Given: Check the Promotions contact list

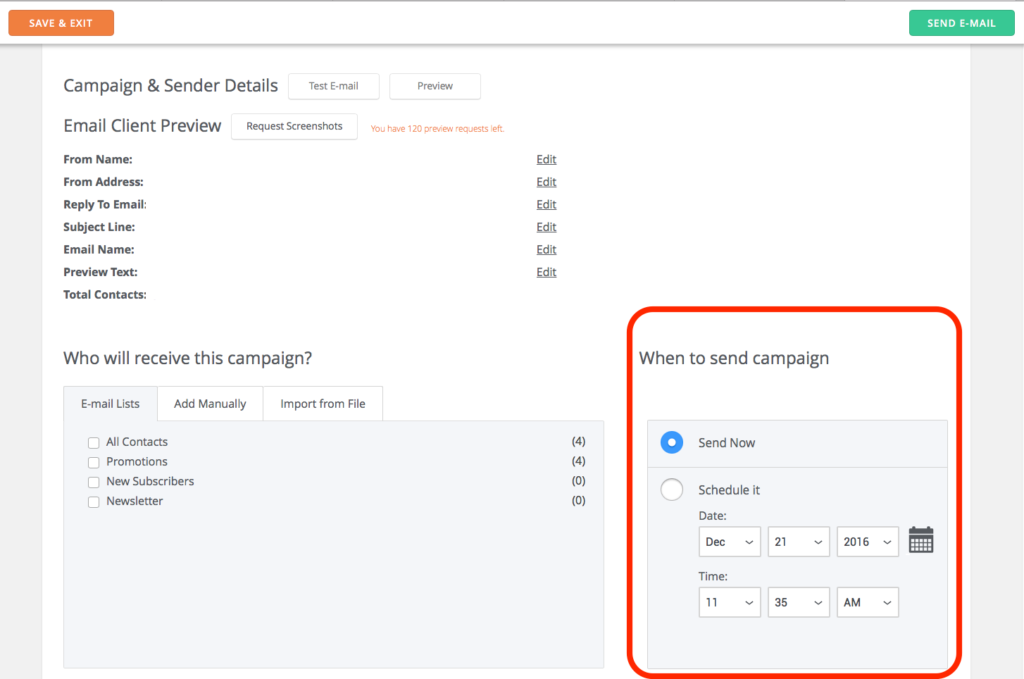Looking at the screenshot, I should point(93,461).
